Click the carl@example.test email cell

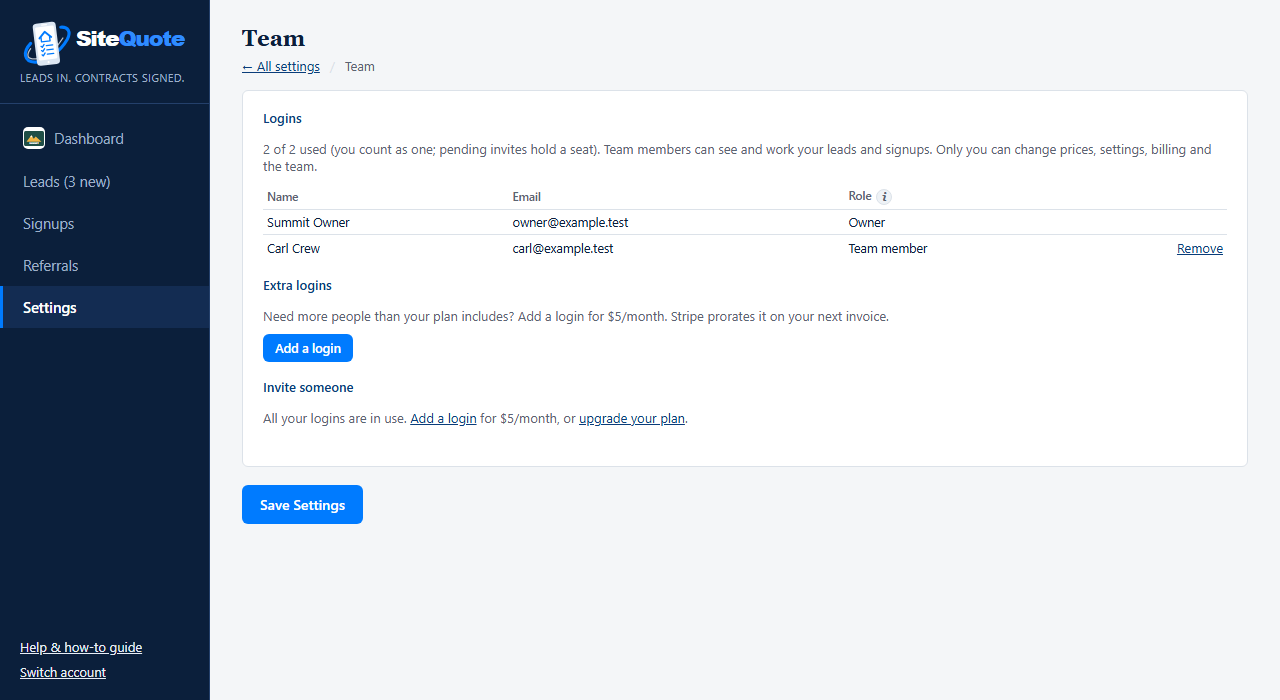pyautogui.click(x=563, y=249)
